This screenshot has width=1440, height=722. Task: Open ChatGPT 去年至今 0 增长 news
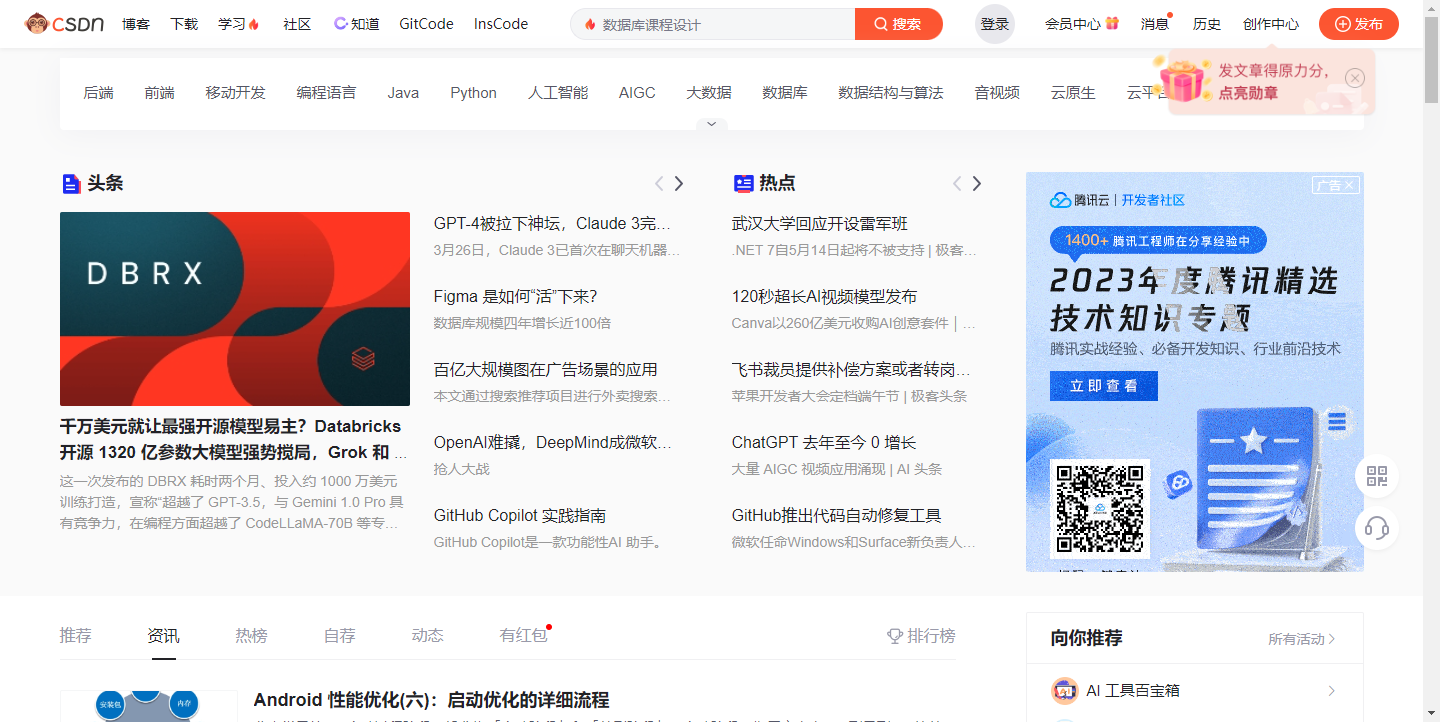coord(824,443)
